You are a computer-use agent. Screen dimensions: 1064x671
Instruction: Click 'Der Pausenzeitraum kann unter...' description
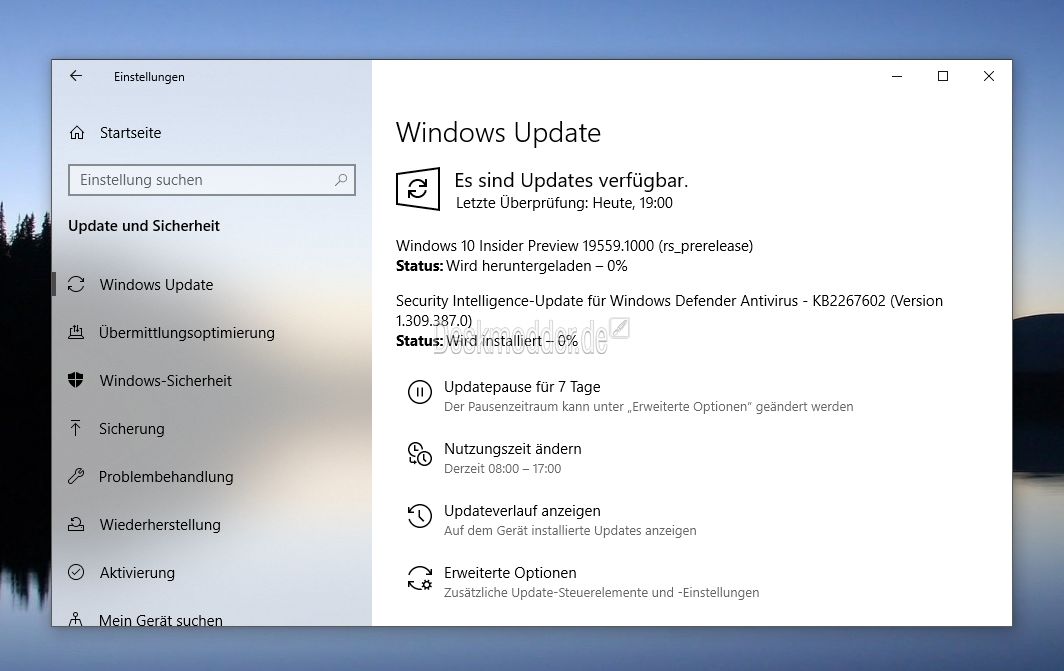[649, 407]
